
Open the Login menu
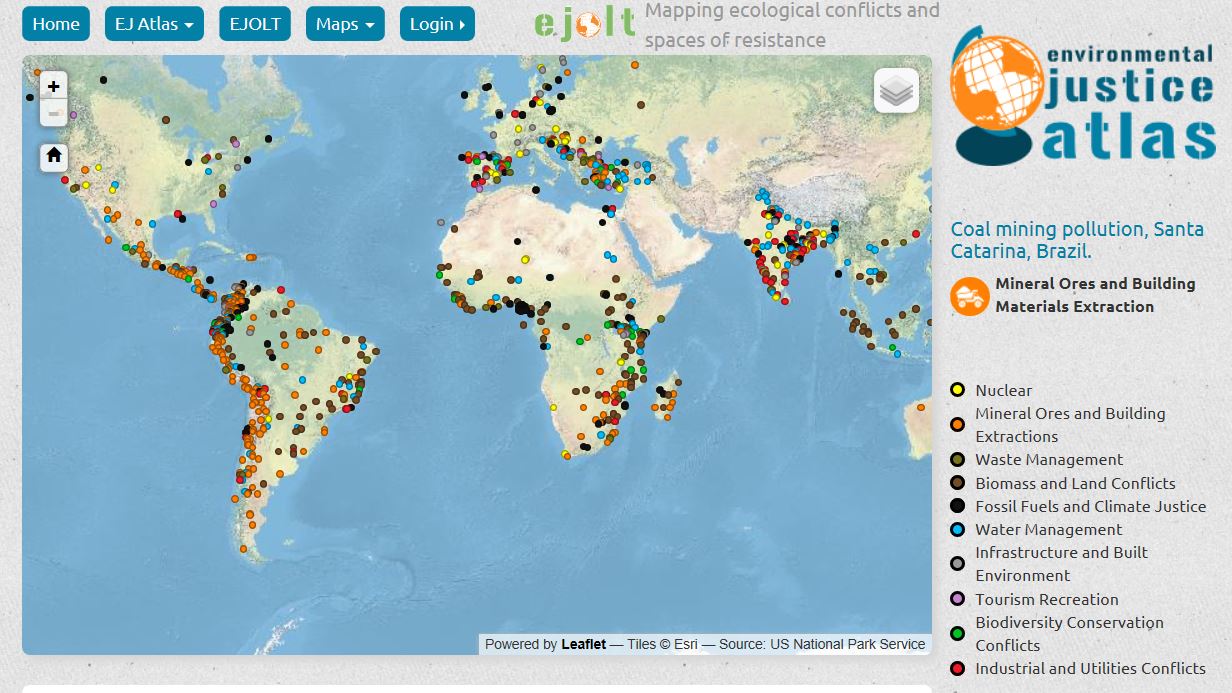437,24
